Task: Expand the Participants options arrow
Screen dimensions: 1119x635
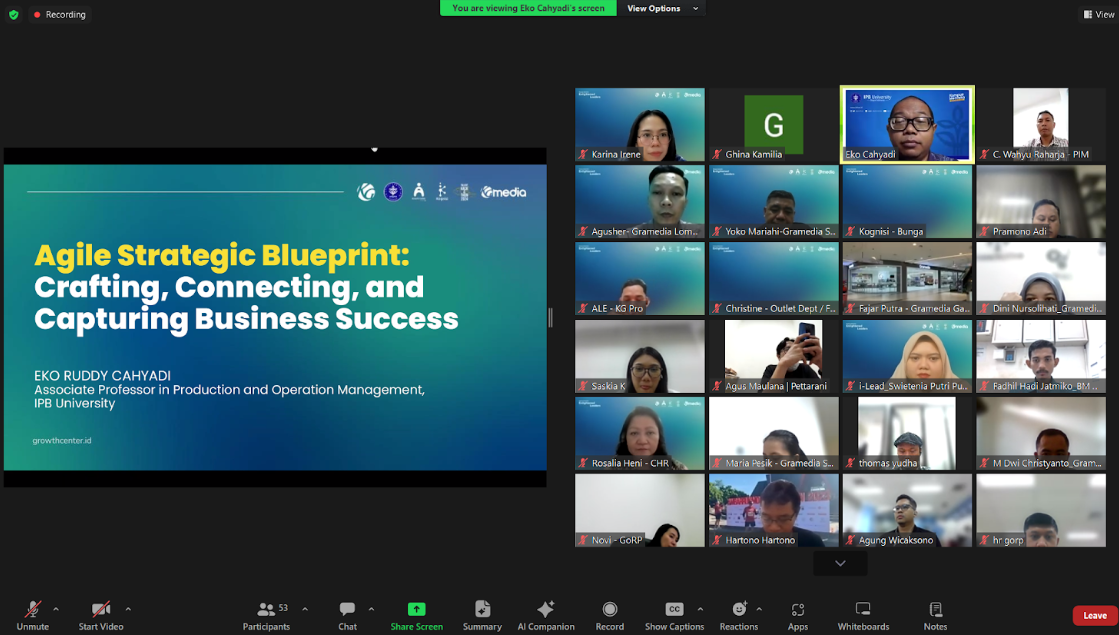Action: tap(305, 609)
